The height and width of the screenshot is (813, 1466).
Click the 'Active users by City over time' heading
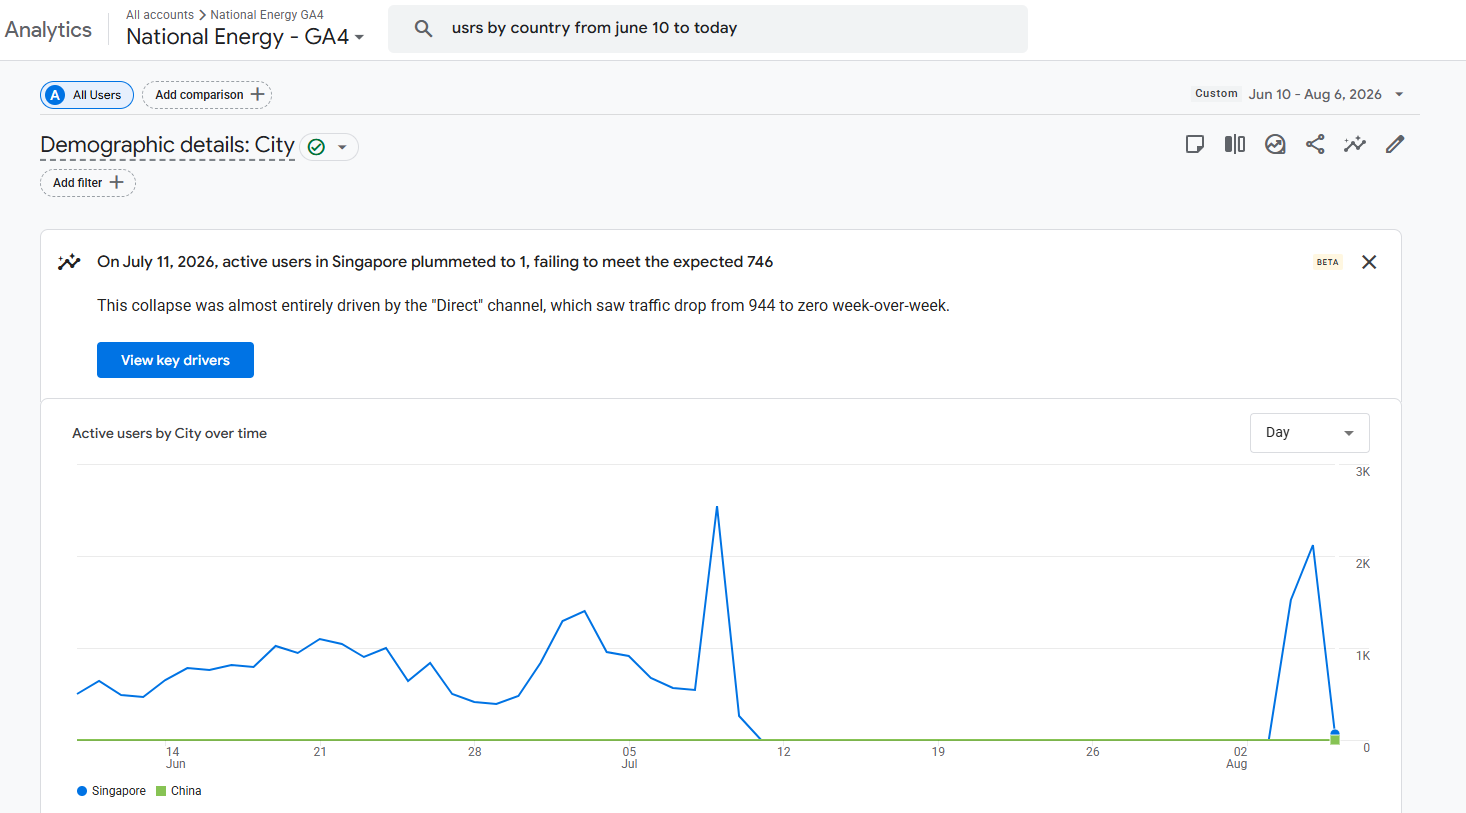(169, 433)
